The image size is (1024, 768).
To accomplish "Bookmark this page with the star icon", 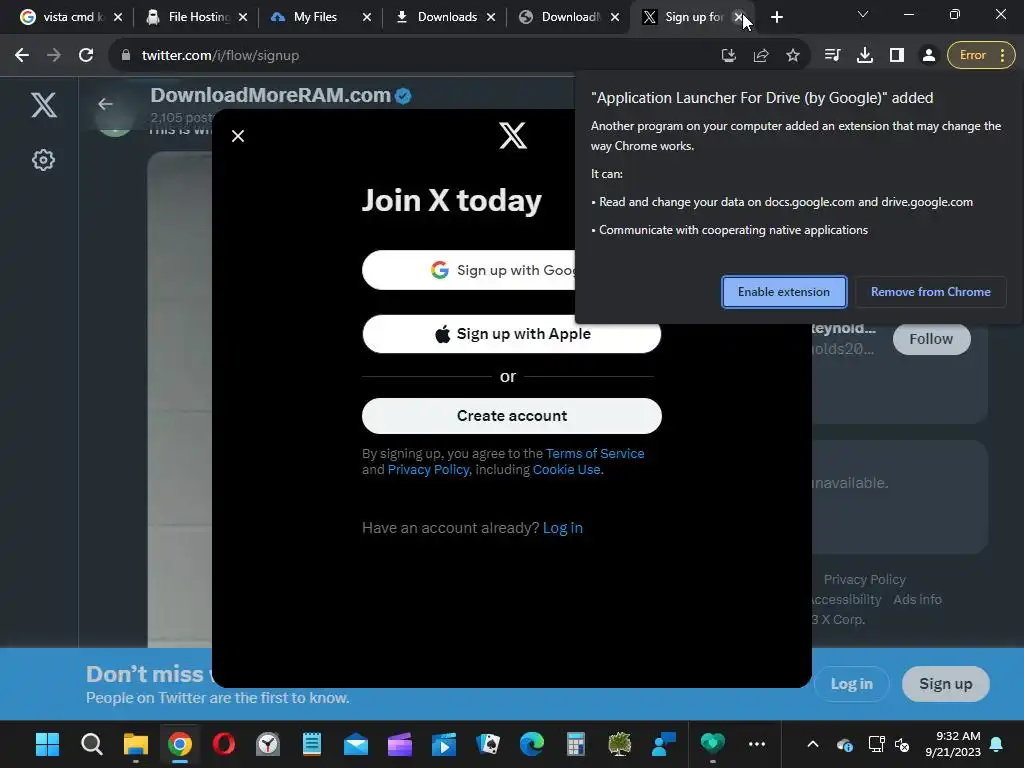I will click(x=793, y=56).
